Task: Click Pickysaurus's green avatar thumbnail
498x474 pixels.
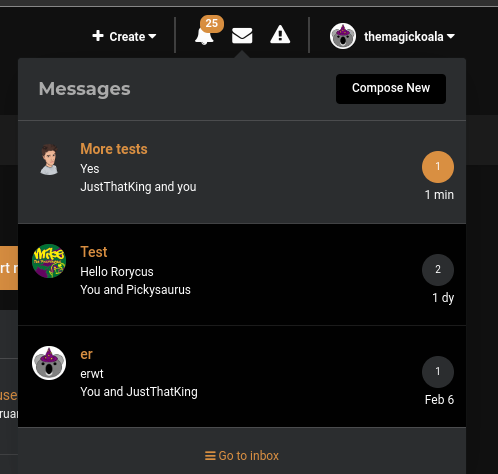Action: [49, 261]
